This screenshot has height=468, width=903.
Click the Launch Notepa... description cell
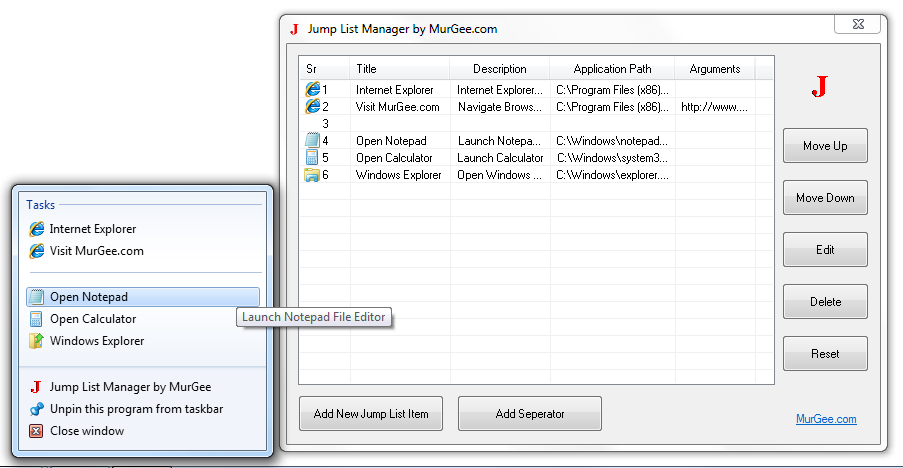pos(499,141)
